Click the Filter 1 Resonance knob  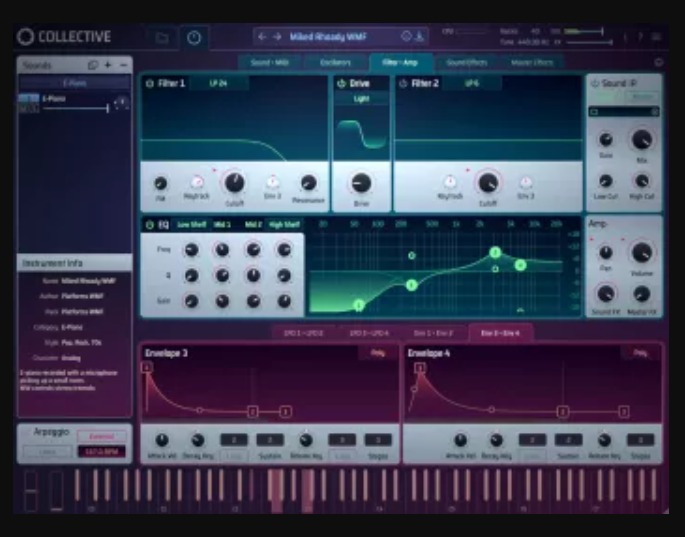coord(309,183)
